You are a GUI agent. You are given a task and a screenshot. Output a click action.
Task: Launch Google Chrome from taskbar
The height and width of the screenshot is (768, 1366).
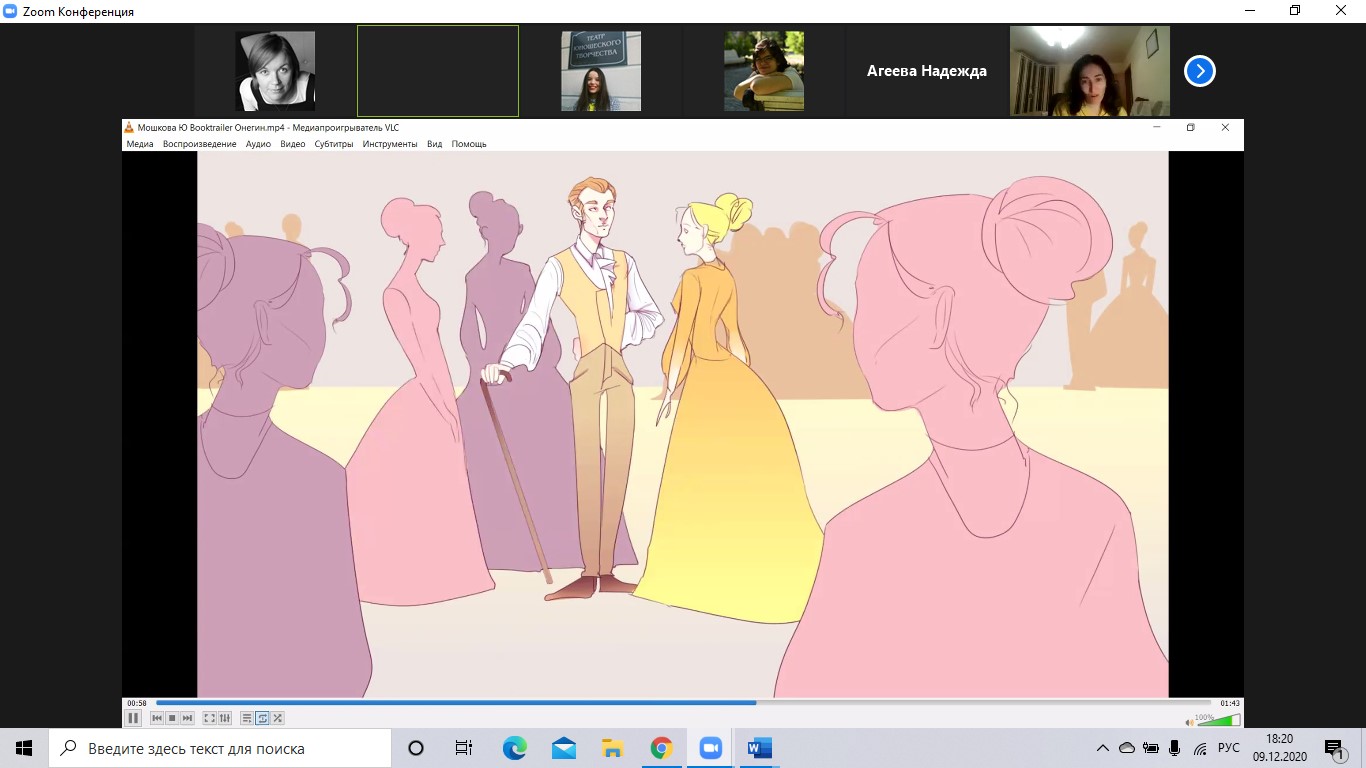pos(661,748)
